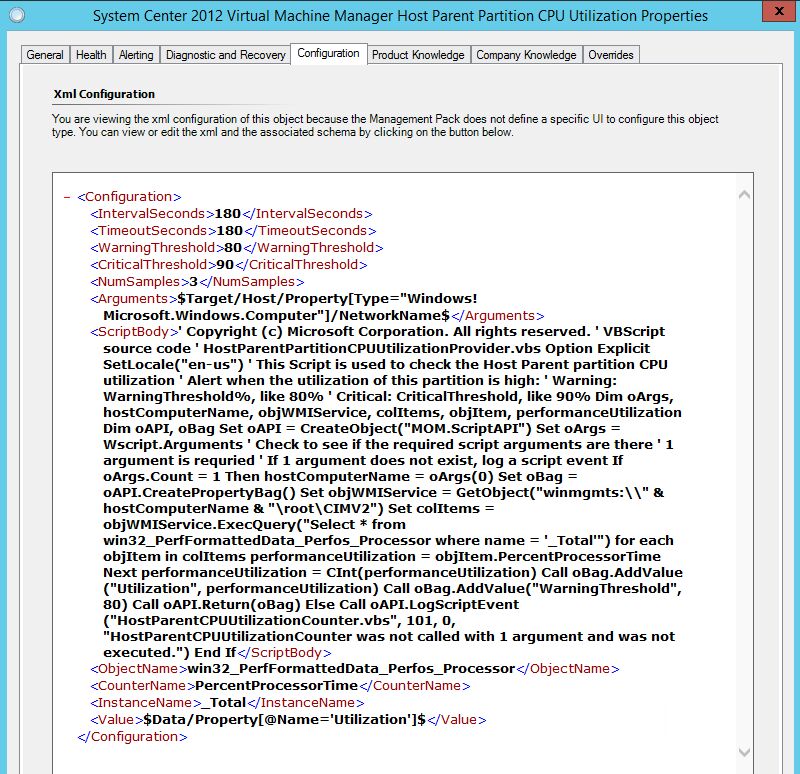The width and height of the screenshot is (800, 774).
Task: Switch to the Health tab
Action: point(91,55)
